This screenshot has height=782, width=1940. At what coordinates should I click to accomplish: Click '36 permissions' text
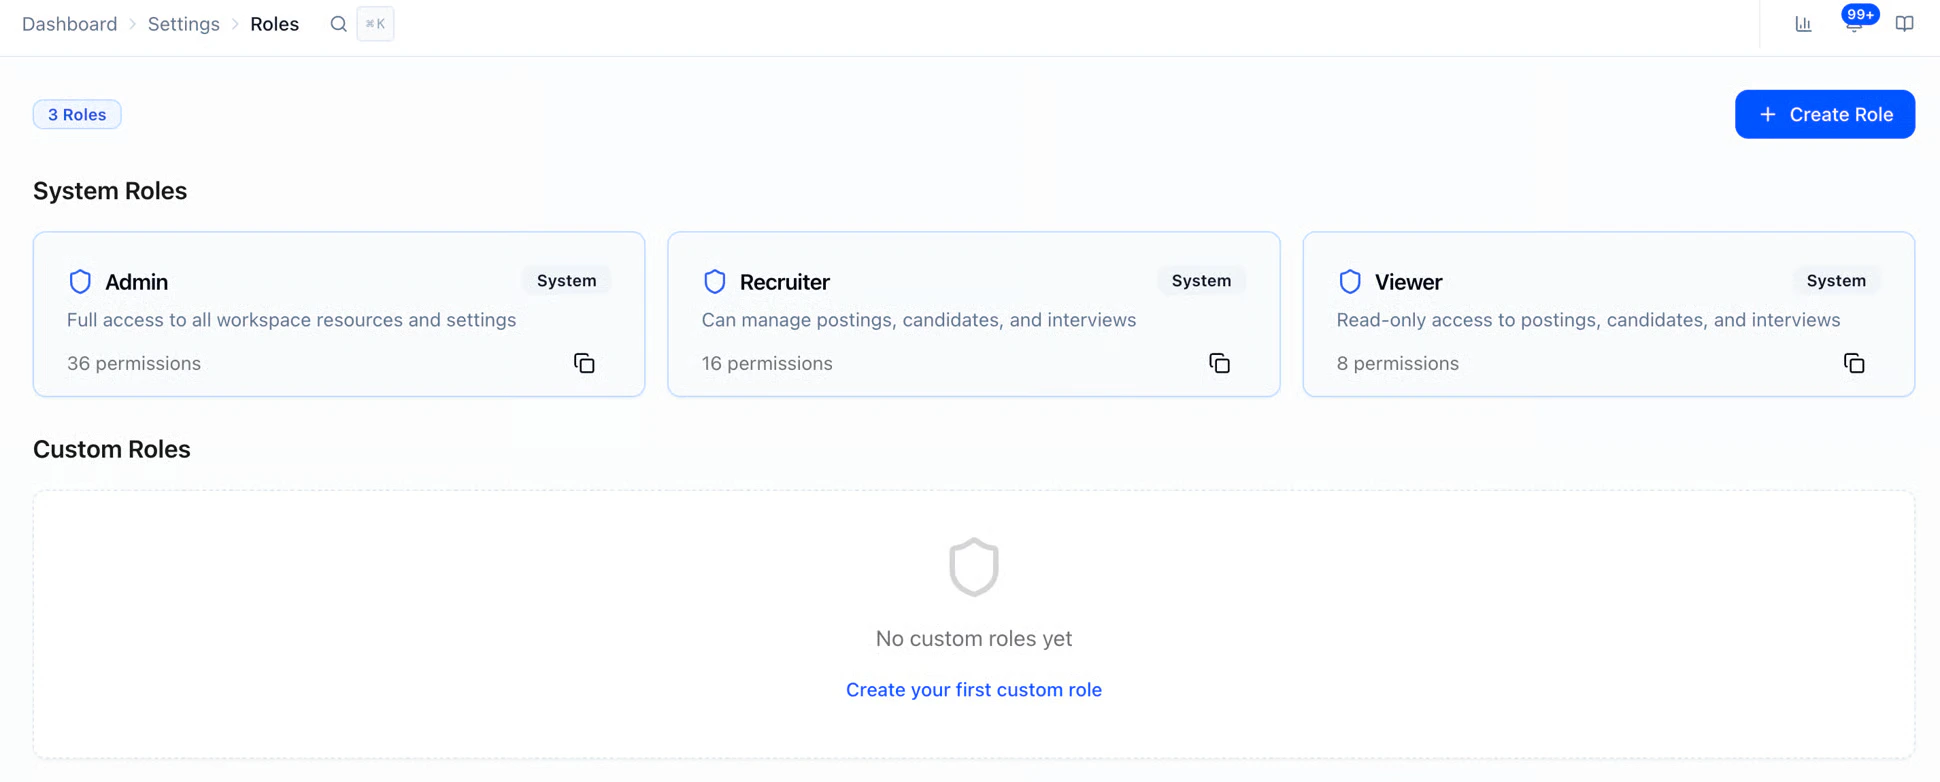point(134,363)
